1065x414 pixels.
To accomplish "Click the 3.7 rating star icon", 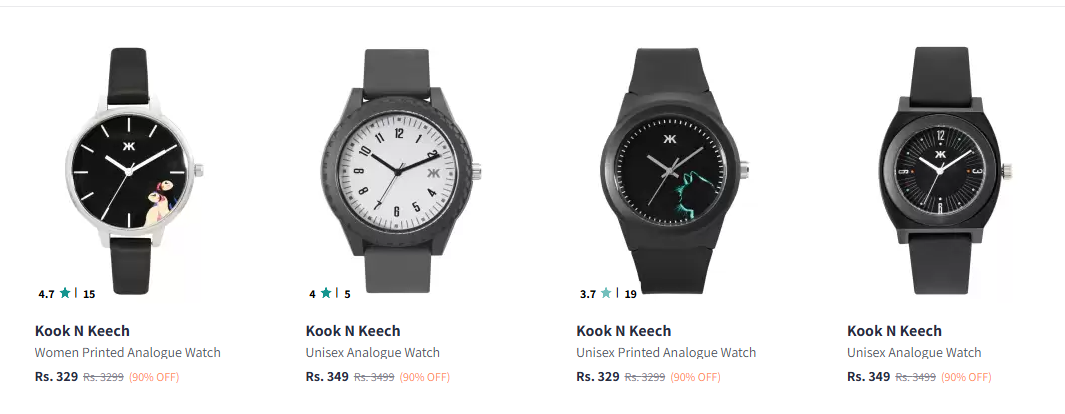I will 606,293.
